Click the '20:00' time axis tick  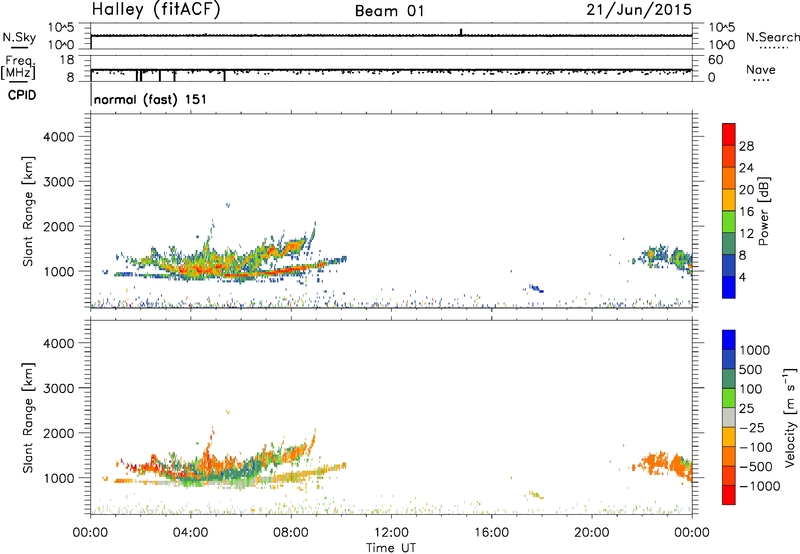click(x=592, y=533)
